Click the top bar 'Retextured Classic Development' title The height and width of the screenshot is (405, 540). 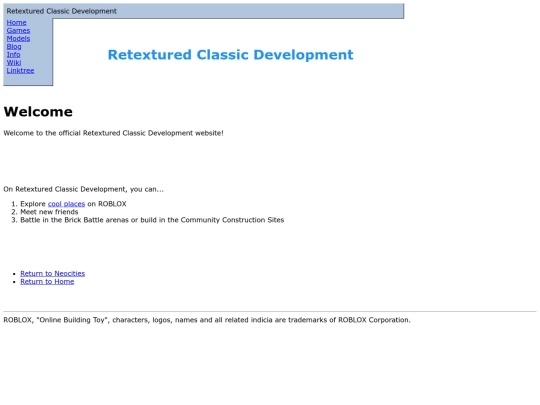[x=61, y=11]
